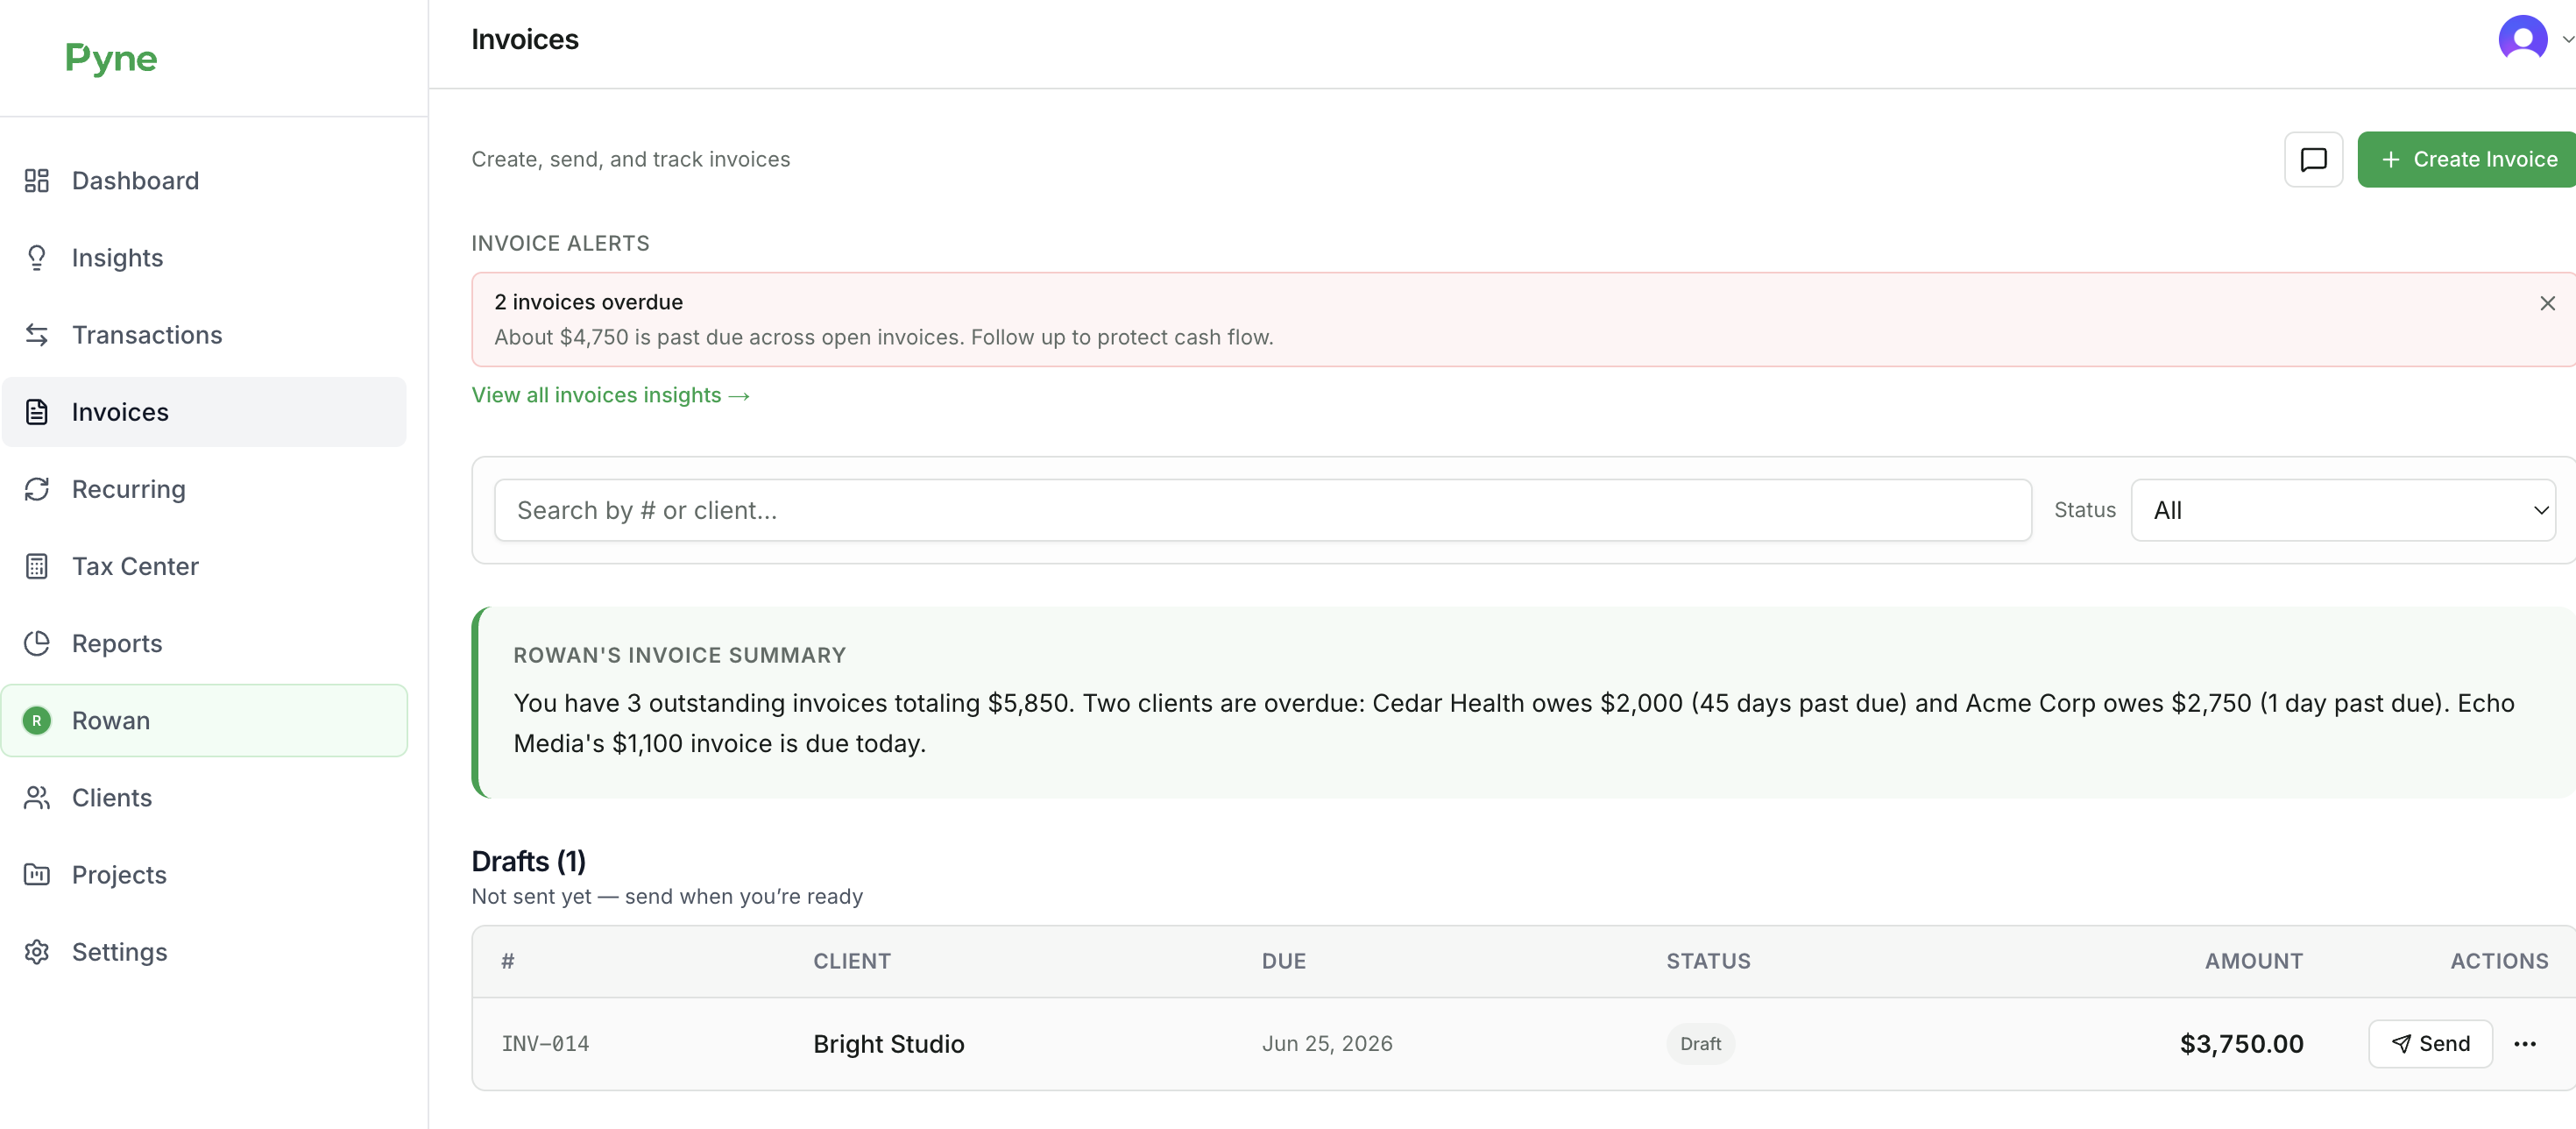Open more actions for INV-014
The image size is (2576, 1129).
click(x=2524, y=1044)
